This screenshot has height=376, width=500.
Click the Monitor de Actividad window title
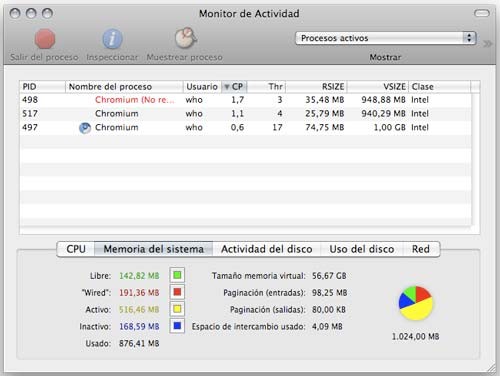coord(249,14)
